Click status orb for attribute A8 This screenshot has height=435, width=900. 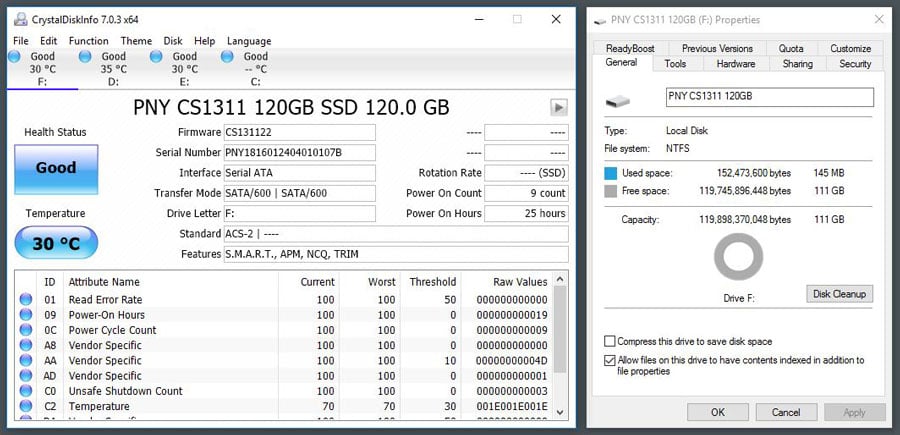tap(26, 345)
